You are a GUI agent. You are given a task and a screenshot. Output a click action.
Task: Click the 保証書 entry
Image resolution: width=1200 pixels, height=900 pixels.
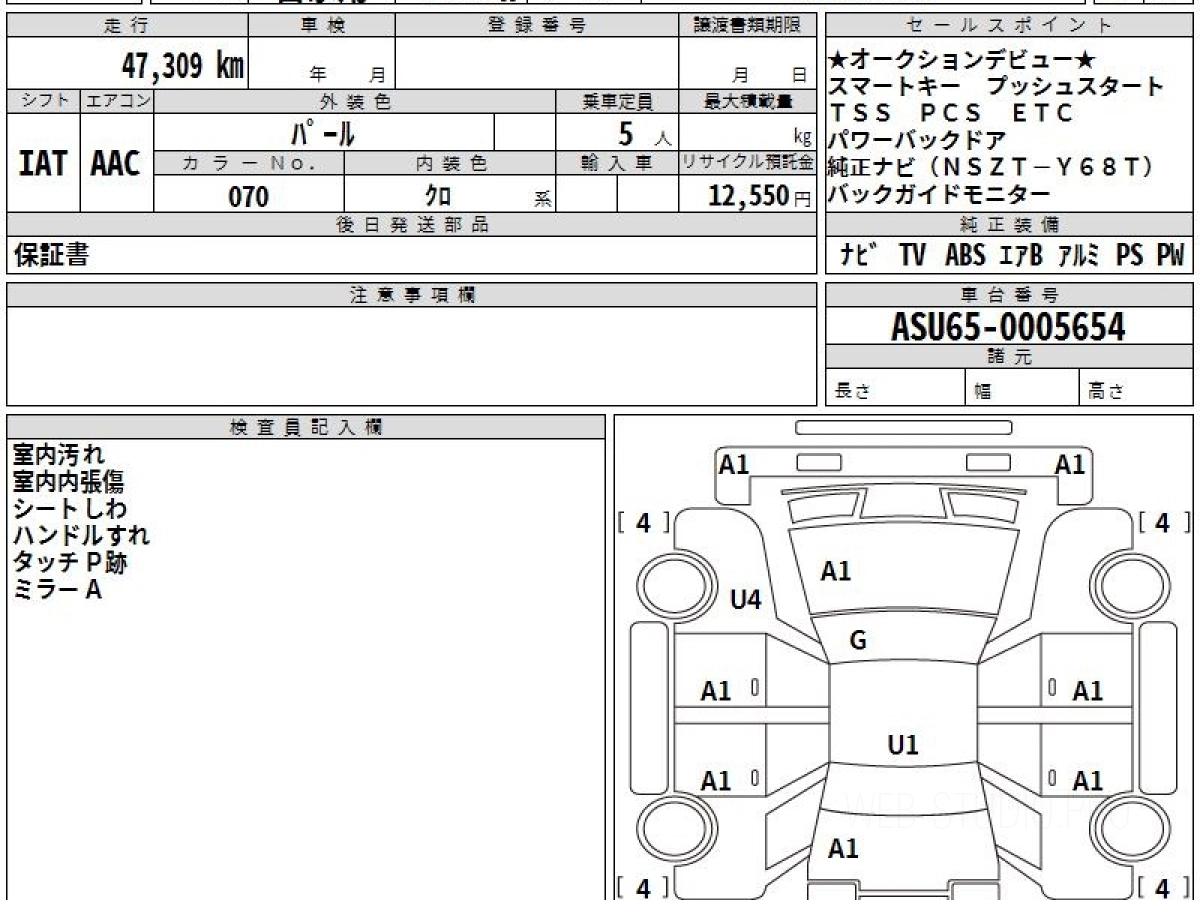[51, 256]
